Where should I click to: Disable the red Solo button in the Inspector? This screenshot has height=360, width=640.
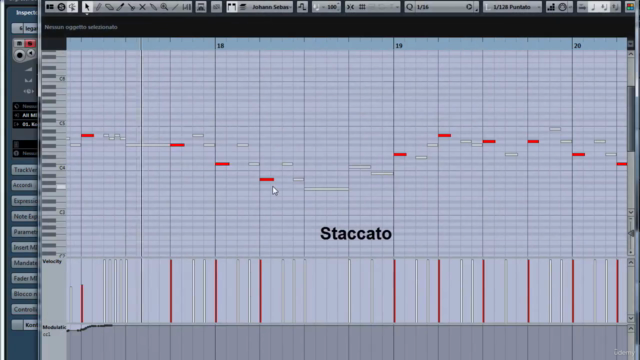pyautogui.click(x=30, y=44)
